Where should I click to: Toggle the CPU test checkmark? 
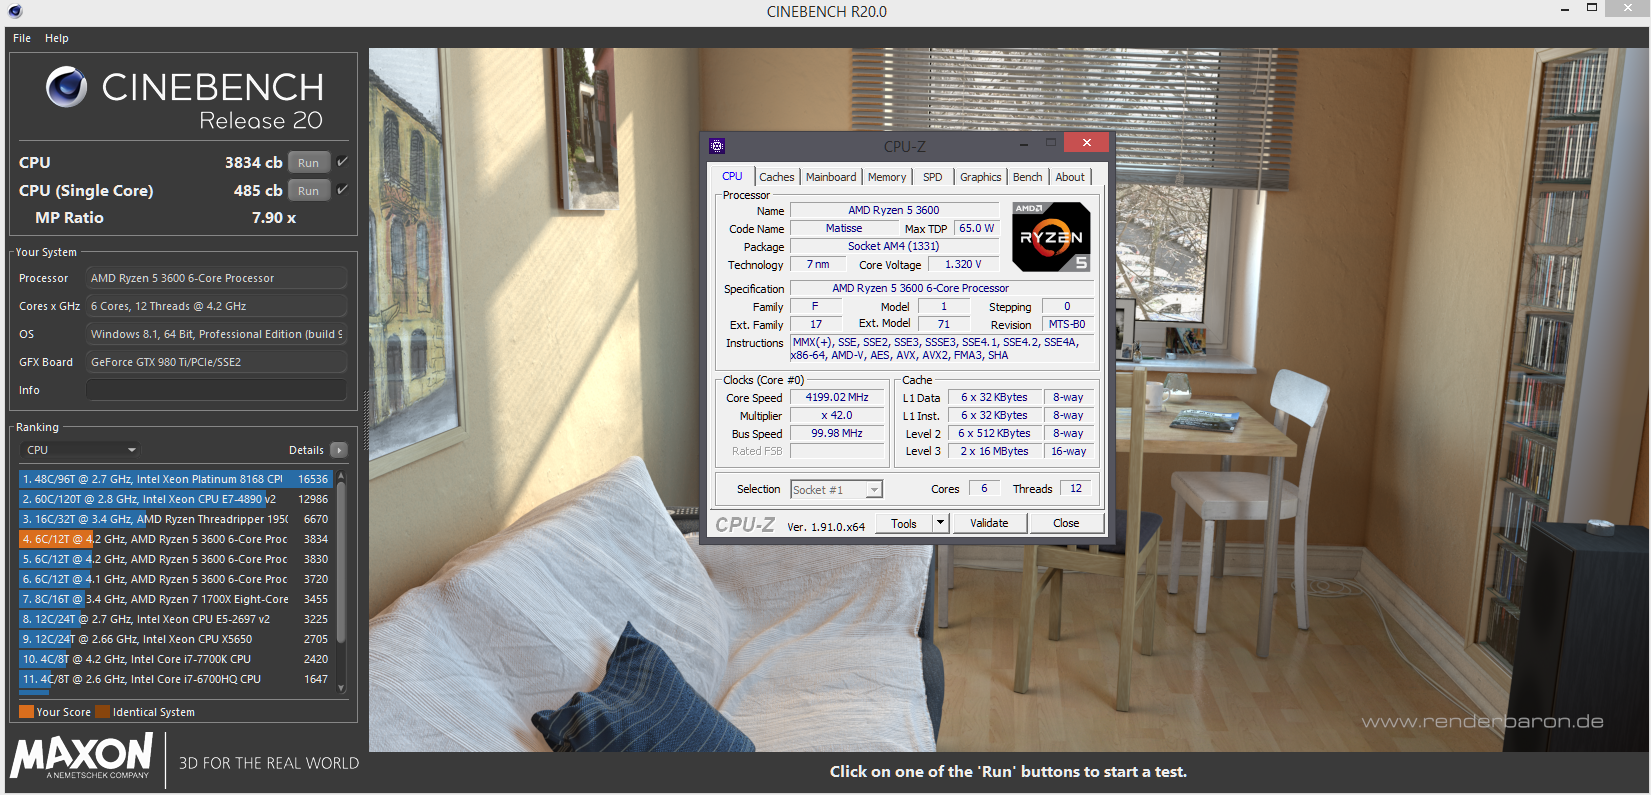click(342, 162)
